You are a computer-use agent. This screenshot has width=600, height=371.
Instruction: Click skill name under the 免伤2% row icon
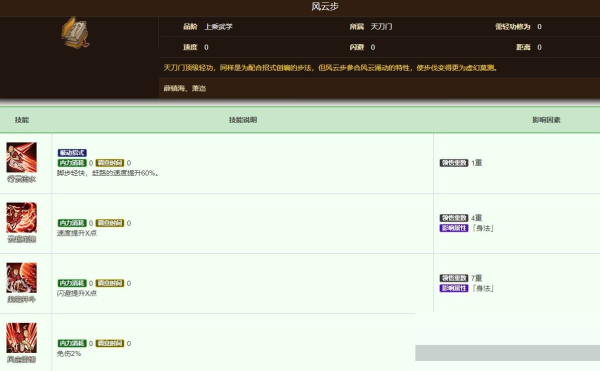point(21,360)
